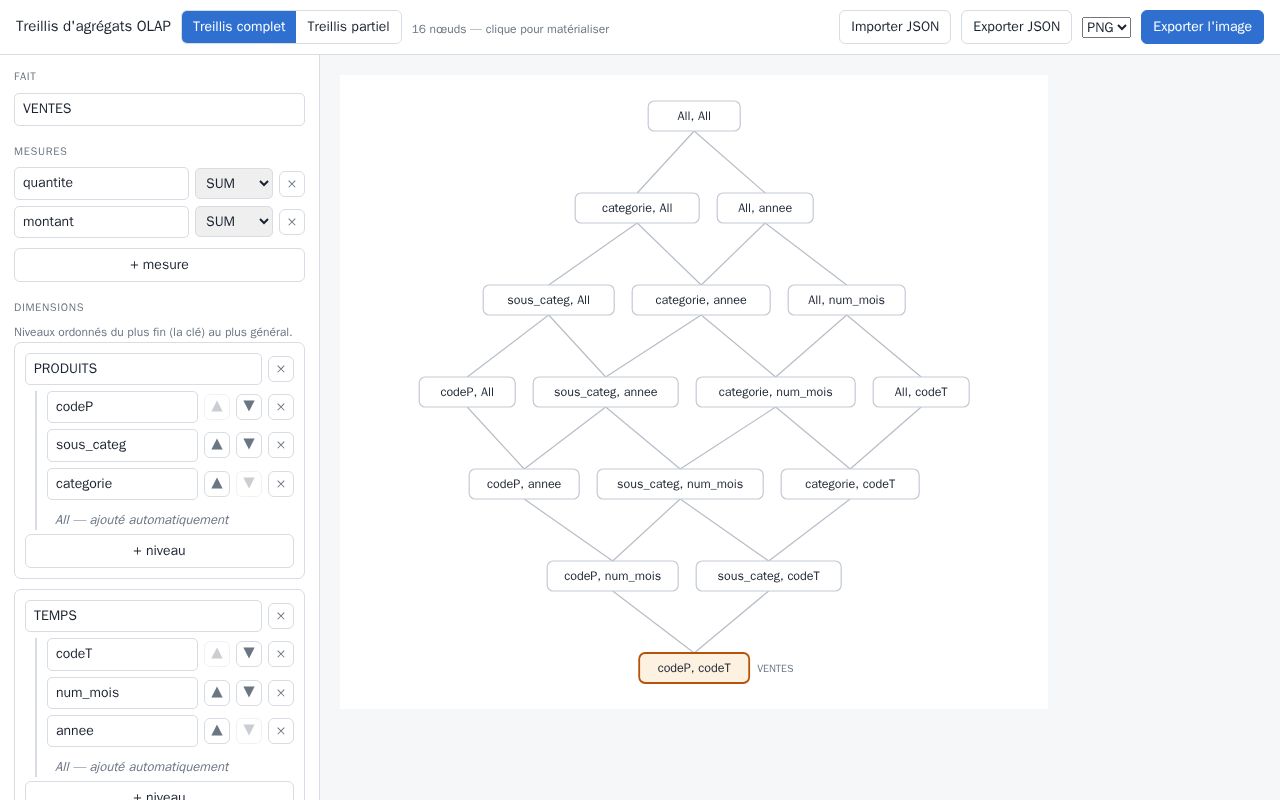
Task: Move num_mois level down
Action: (249, 693)
